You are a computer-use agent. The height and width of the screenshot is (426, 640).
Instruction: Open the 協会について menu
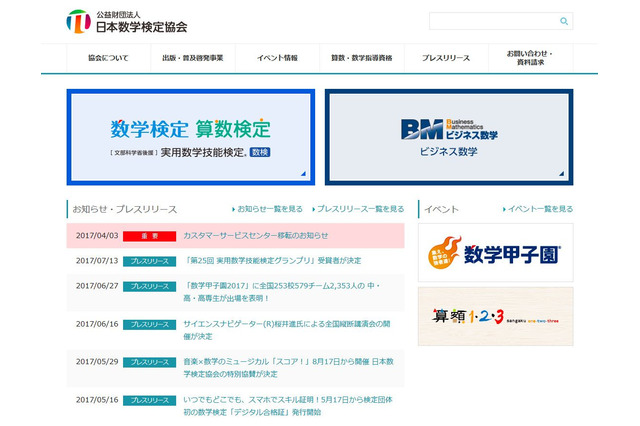[108, 58]
